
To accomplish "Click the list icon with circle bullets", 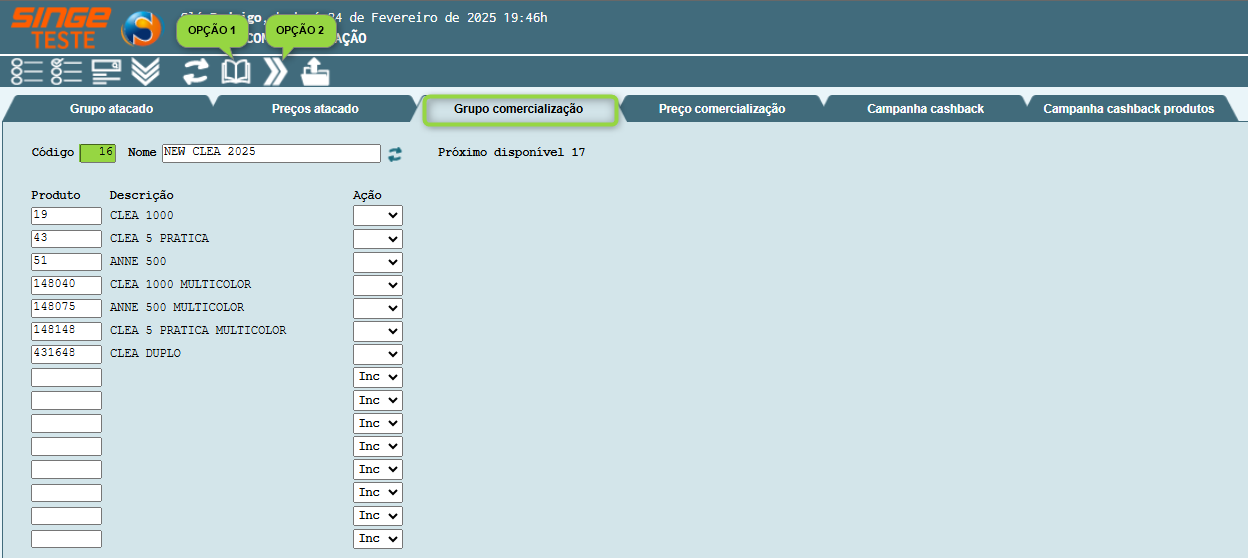I will [x=26, y=71].
